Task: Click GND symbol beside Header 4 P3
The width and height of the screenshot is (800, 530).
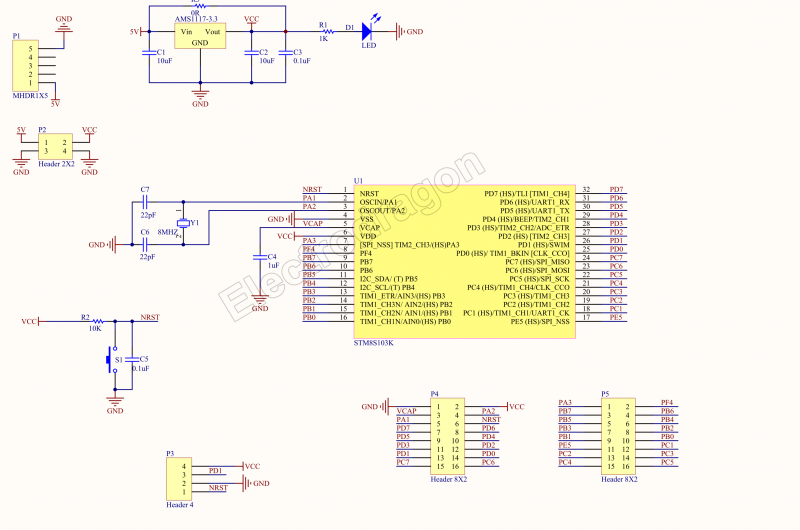Action: coord(256,483)
